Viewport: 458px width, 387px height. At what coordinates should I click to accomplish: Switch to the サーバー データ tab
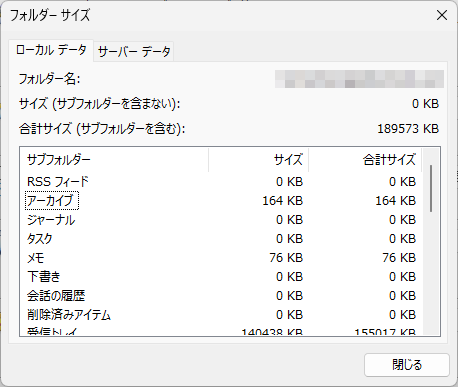click(134, 51)
